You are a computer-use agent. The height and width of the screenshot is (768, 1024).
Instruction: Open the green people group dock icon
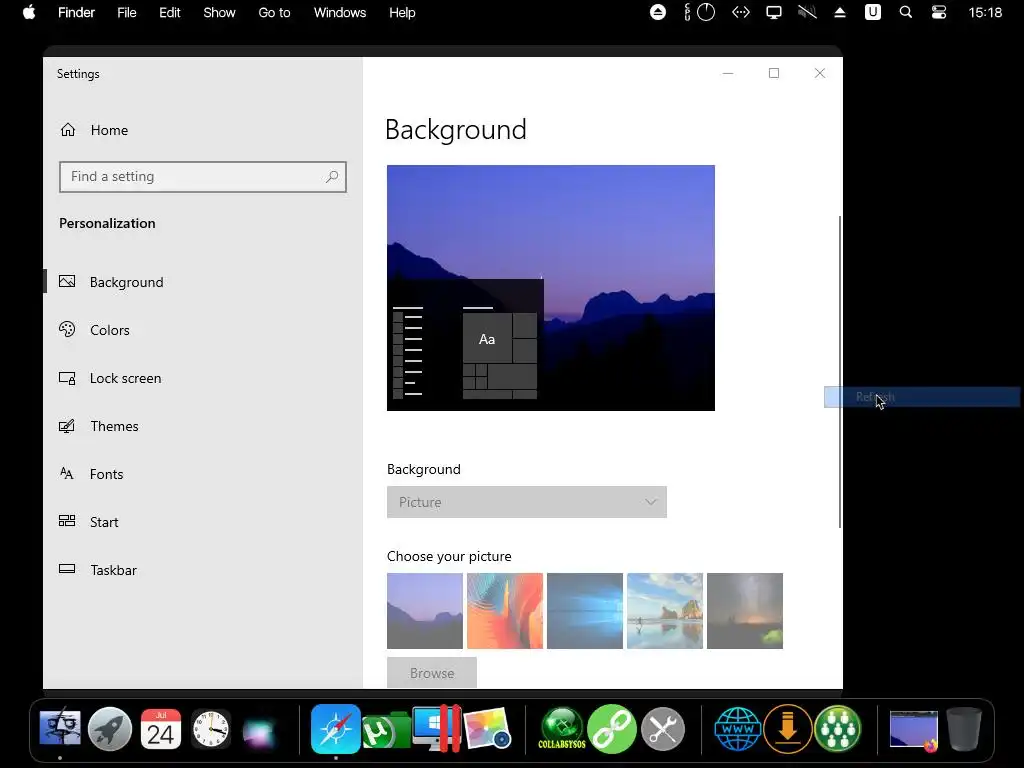(x=838, y=729)
